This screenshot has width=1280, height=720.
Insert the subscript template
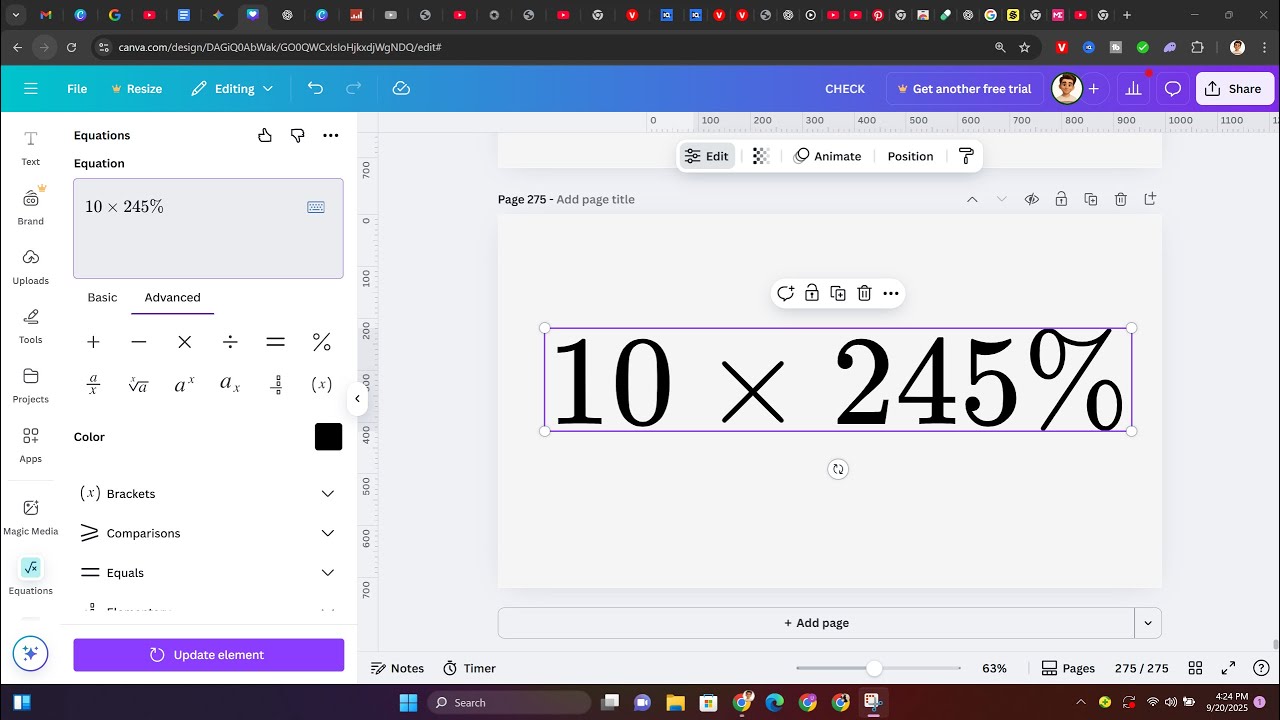click(x=230, y=385)
